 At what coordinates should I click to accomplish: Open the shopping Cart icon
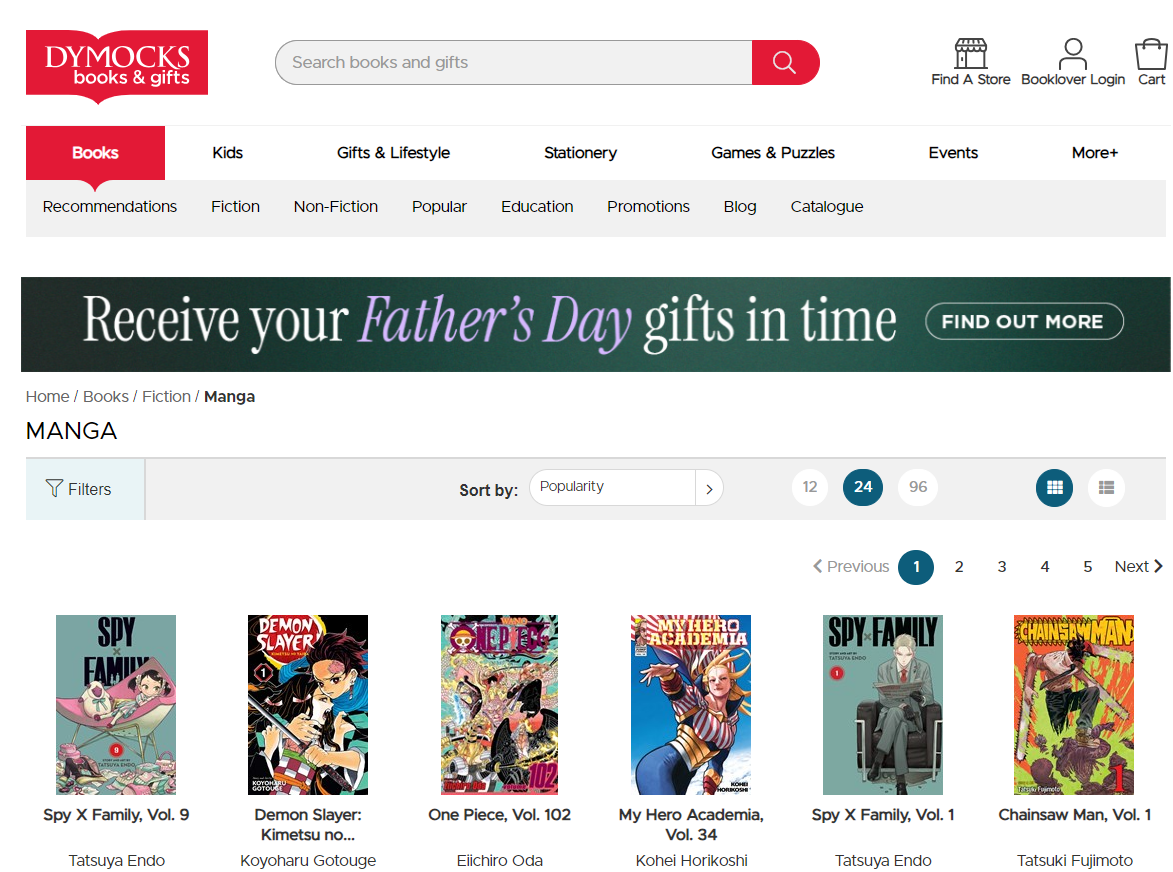point(1151,54)
